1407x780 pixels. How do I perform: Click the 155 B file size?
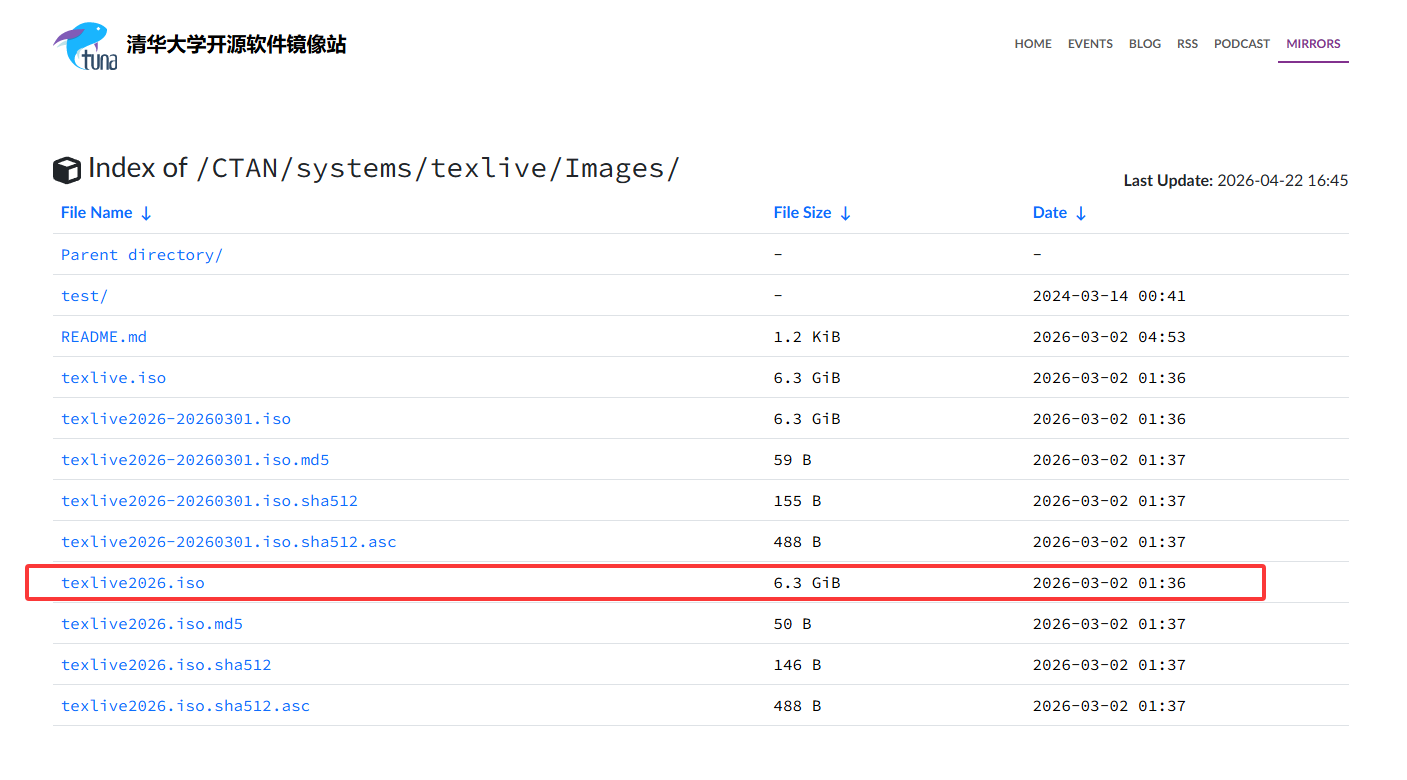coord(797,501)
